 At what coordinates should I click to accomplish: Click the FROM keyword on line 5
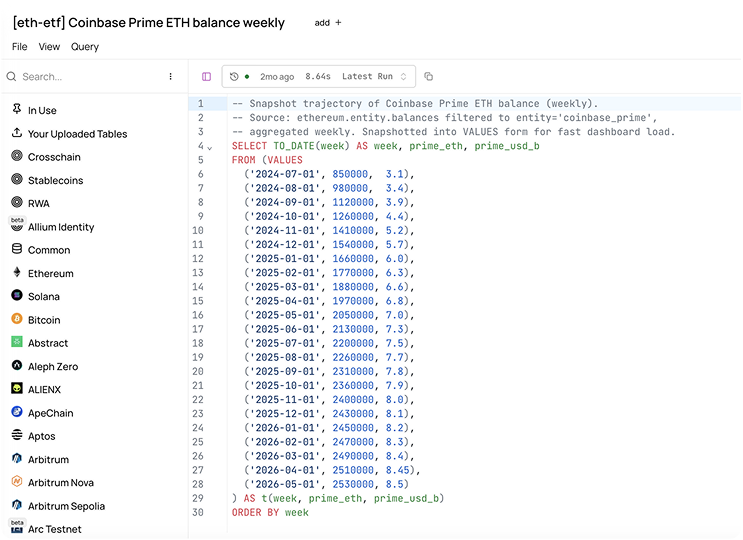243,160
